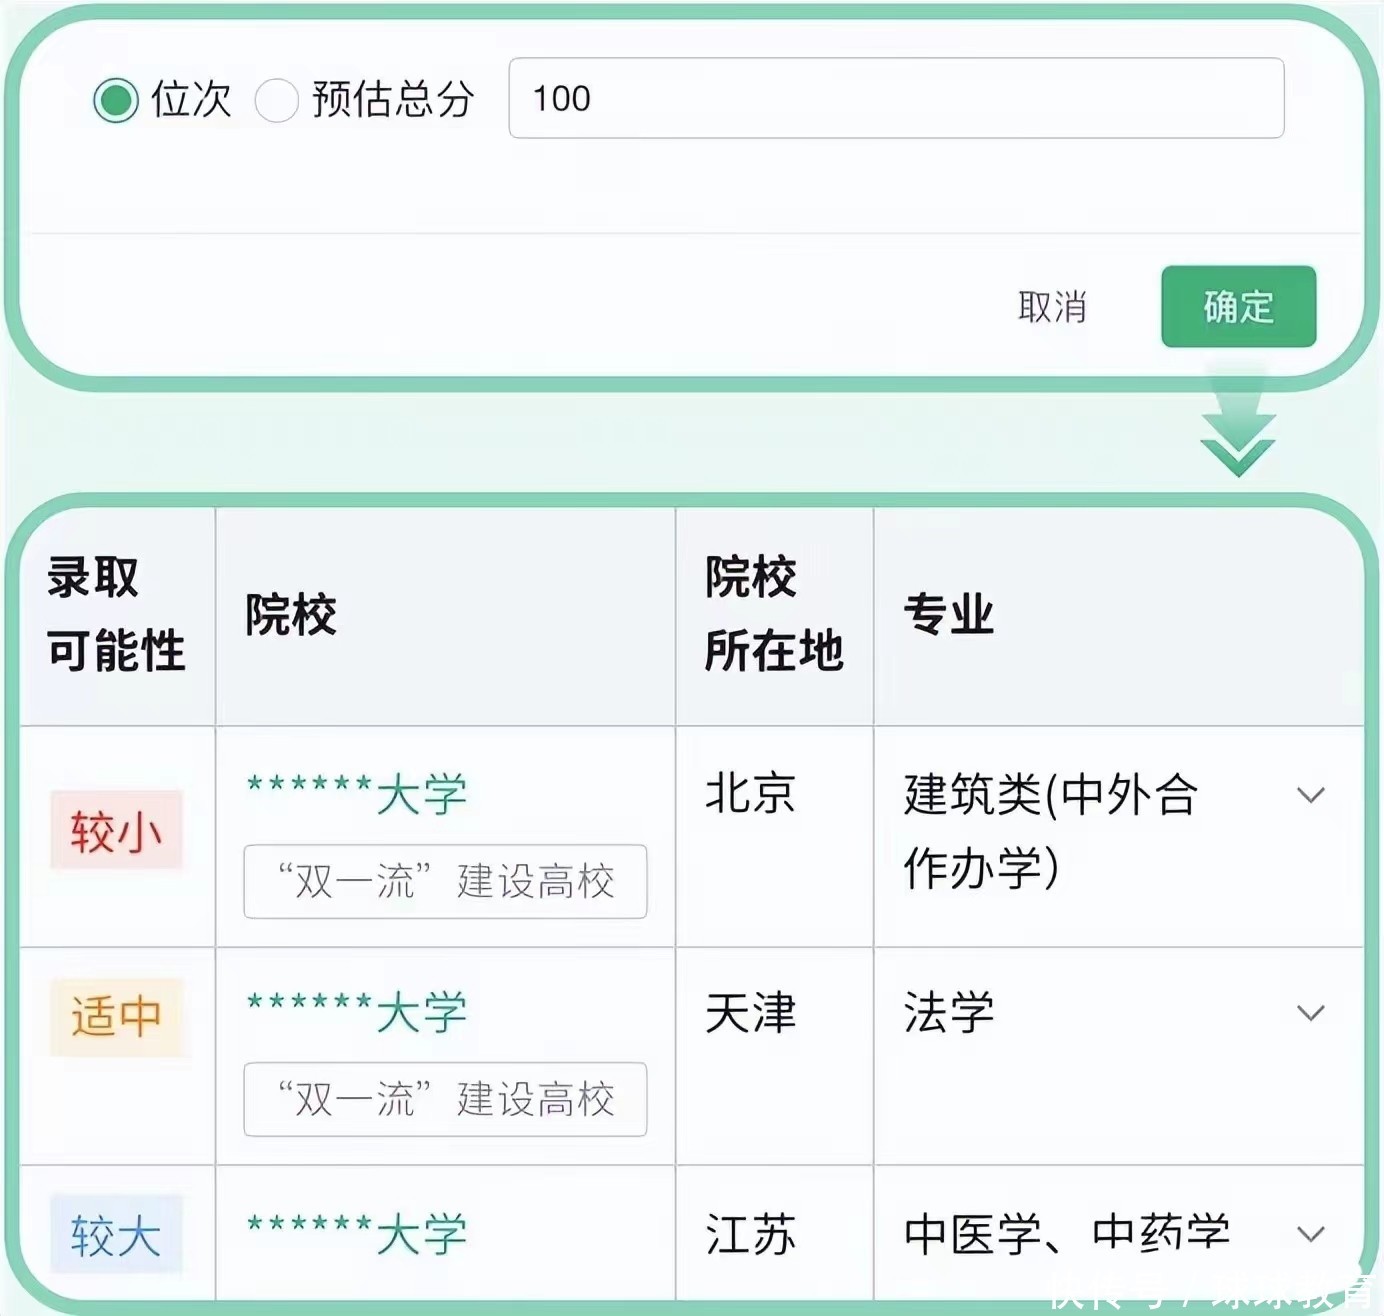Click the input field containing 100
The height and width of the screenshot is (1316, 1384).
pyautogui.click(x=895, y=98)
